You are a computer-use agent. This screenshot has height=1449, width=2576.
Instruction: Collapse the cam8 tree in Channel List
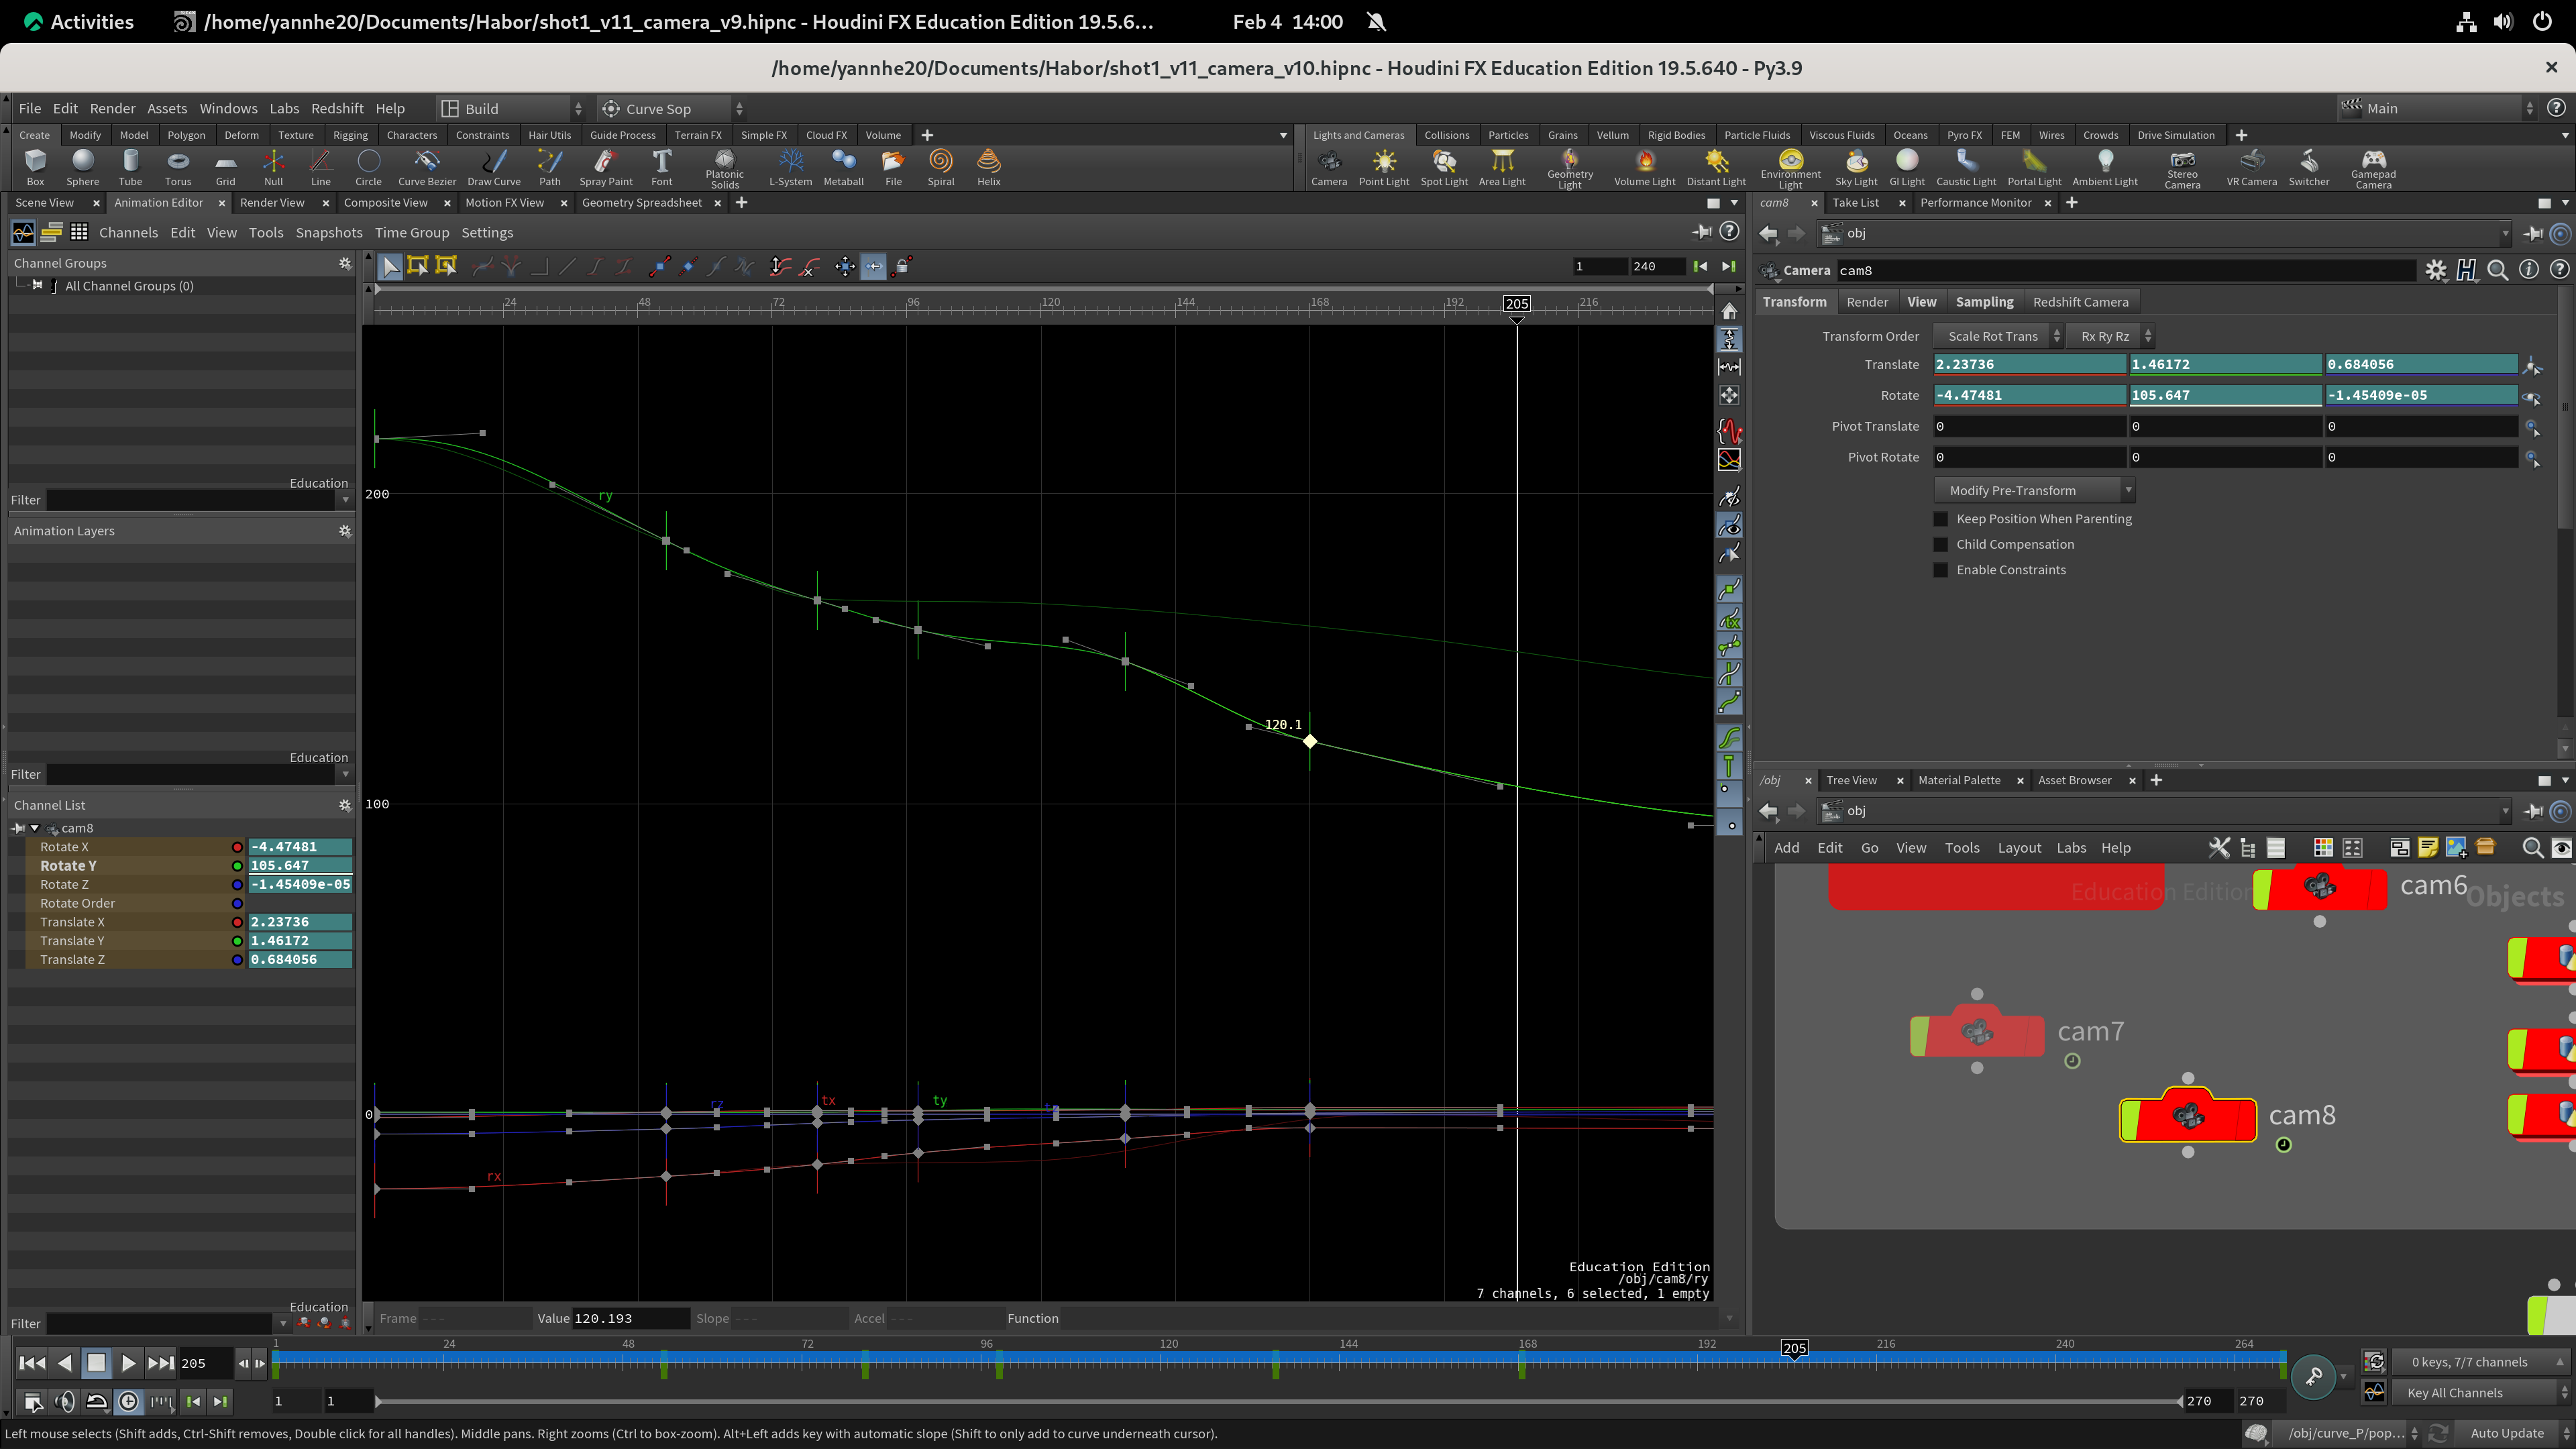(35, 828)
